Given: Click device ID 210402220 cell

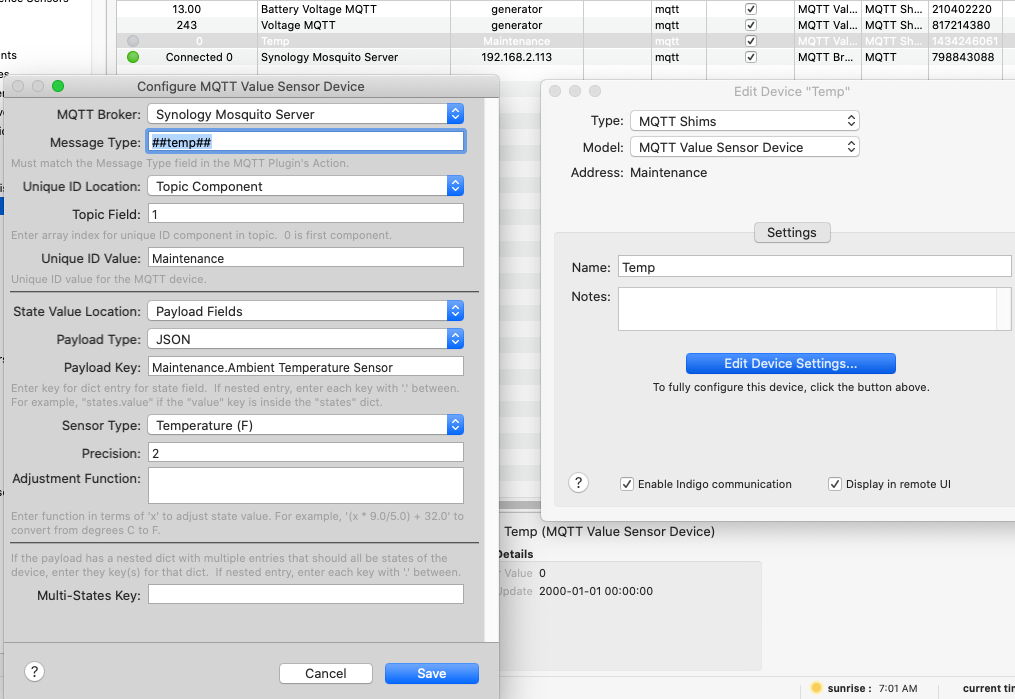Looking at the screenshot, I should pos(962,9).
